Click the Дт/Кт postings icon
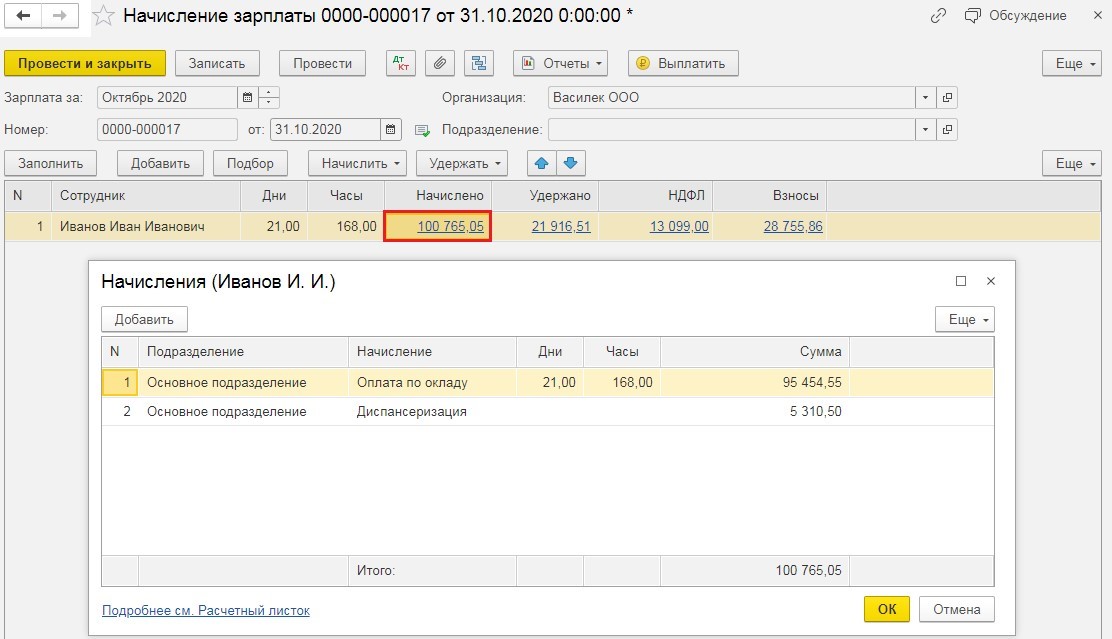The image size is (1112, 639). coord(401,63)
